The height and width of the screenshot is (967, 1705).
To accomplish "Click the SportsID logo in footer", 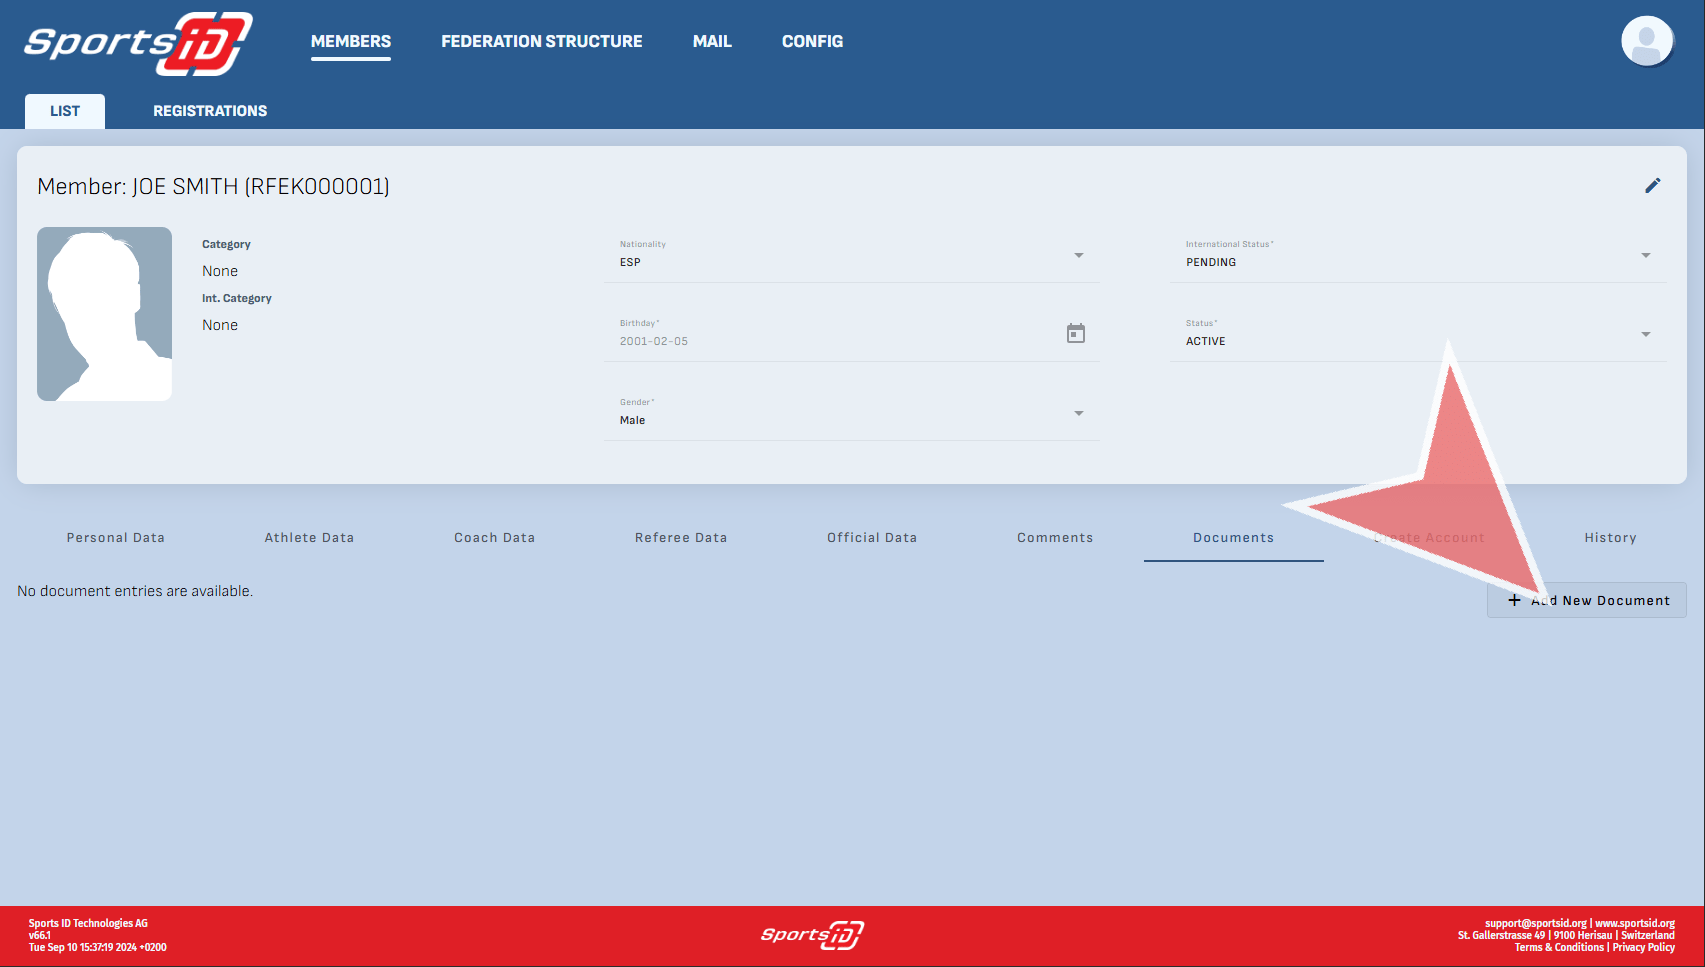I will tap(811, 935).
